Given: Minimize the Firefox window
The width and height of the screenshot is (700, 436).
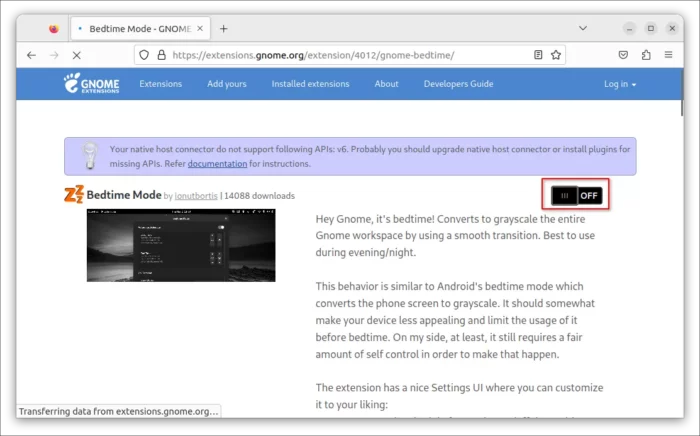Looking at the screenshot, I should [629, 29].
